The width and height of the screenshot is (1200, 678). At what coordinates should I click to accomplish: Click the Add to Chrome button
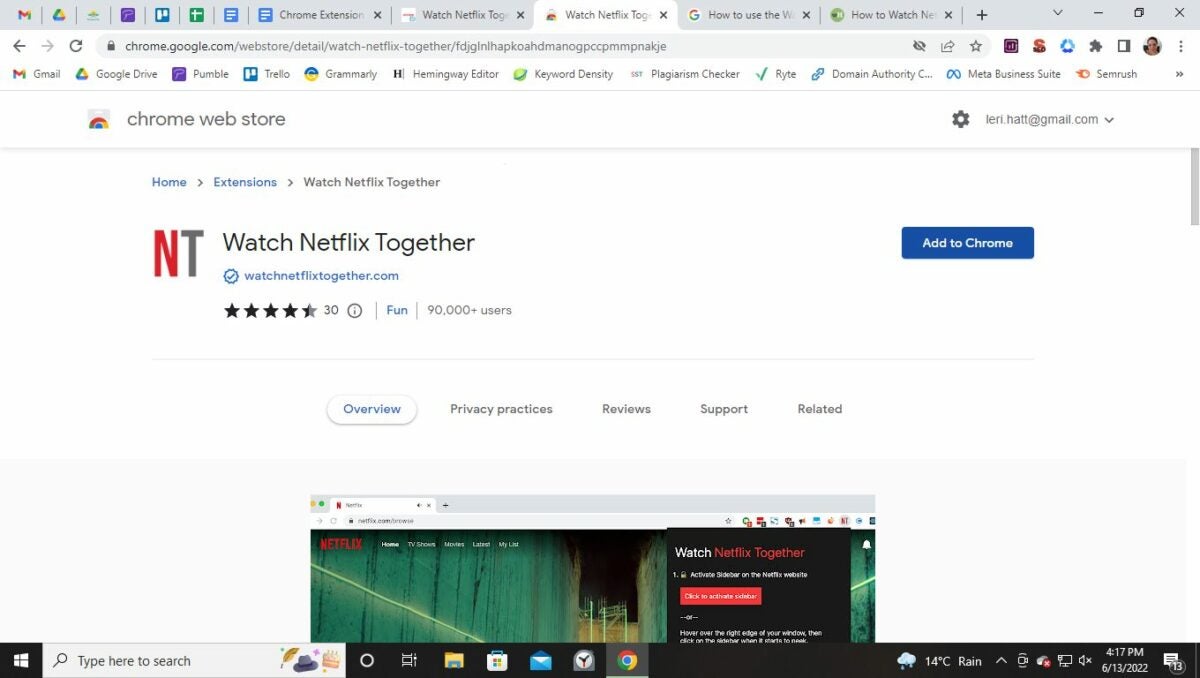tap(967, 242)
